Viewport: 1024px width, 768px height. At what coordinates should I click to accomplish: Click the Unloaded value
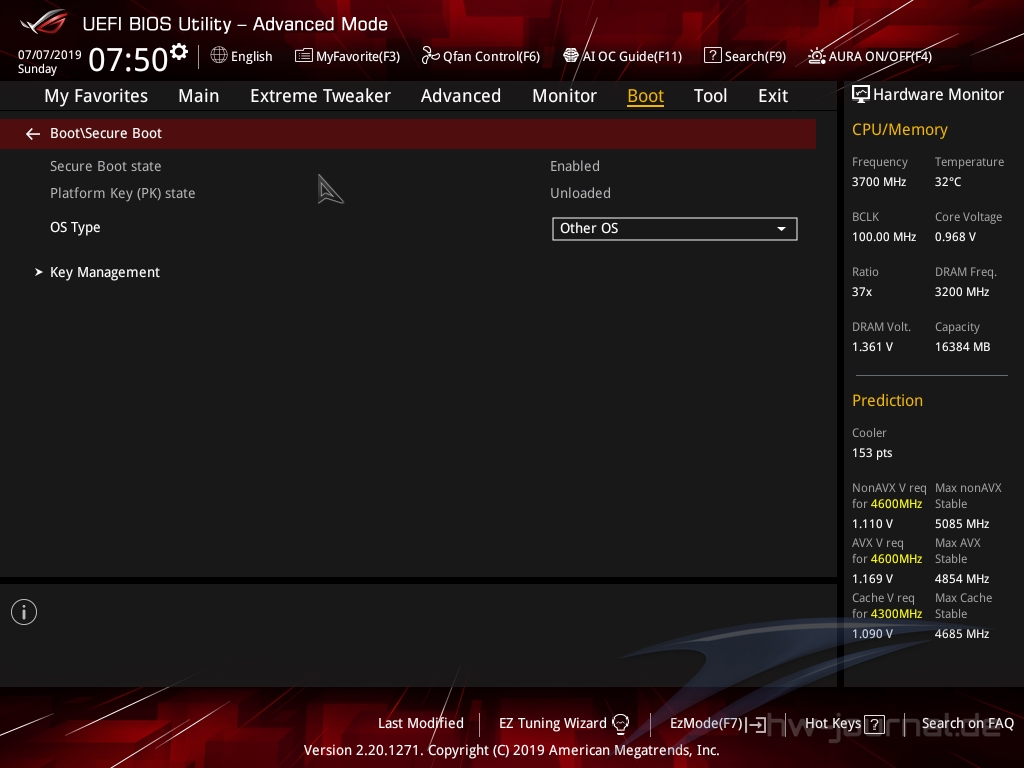coord(580,193)
